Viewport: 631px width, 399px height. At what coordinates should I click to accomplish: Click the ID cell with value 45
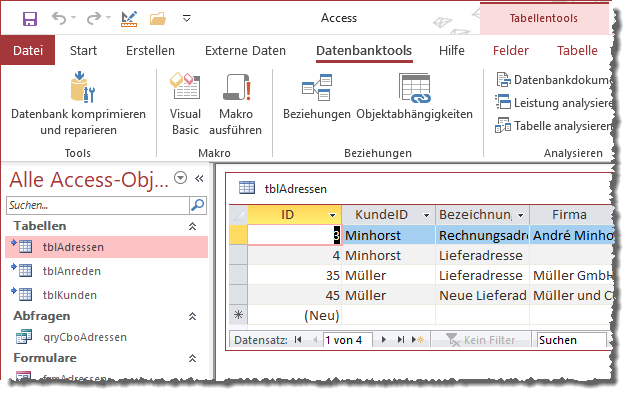[295, 296]
